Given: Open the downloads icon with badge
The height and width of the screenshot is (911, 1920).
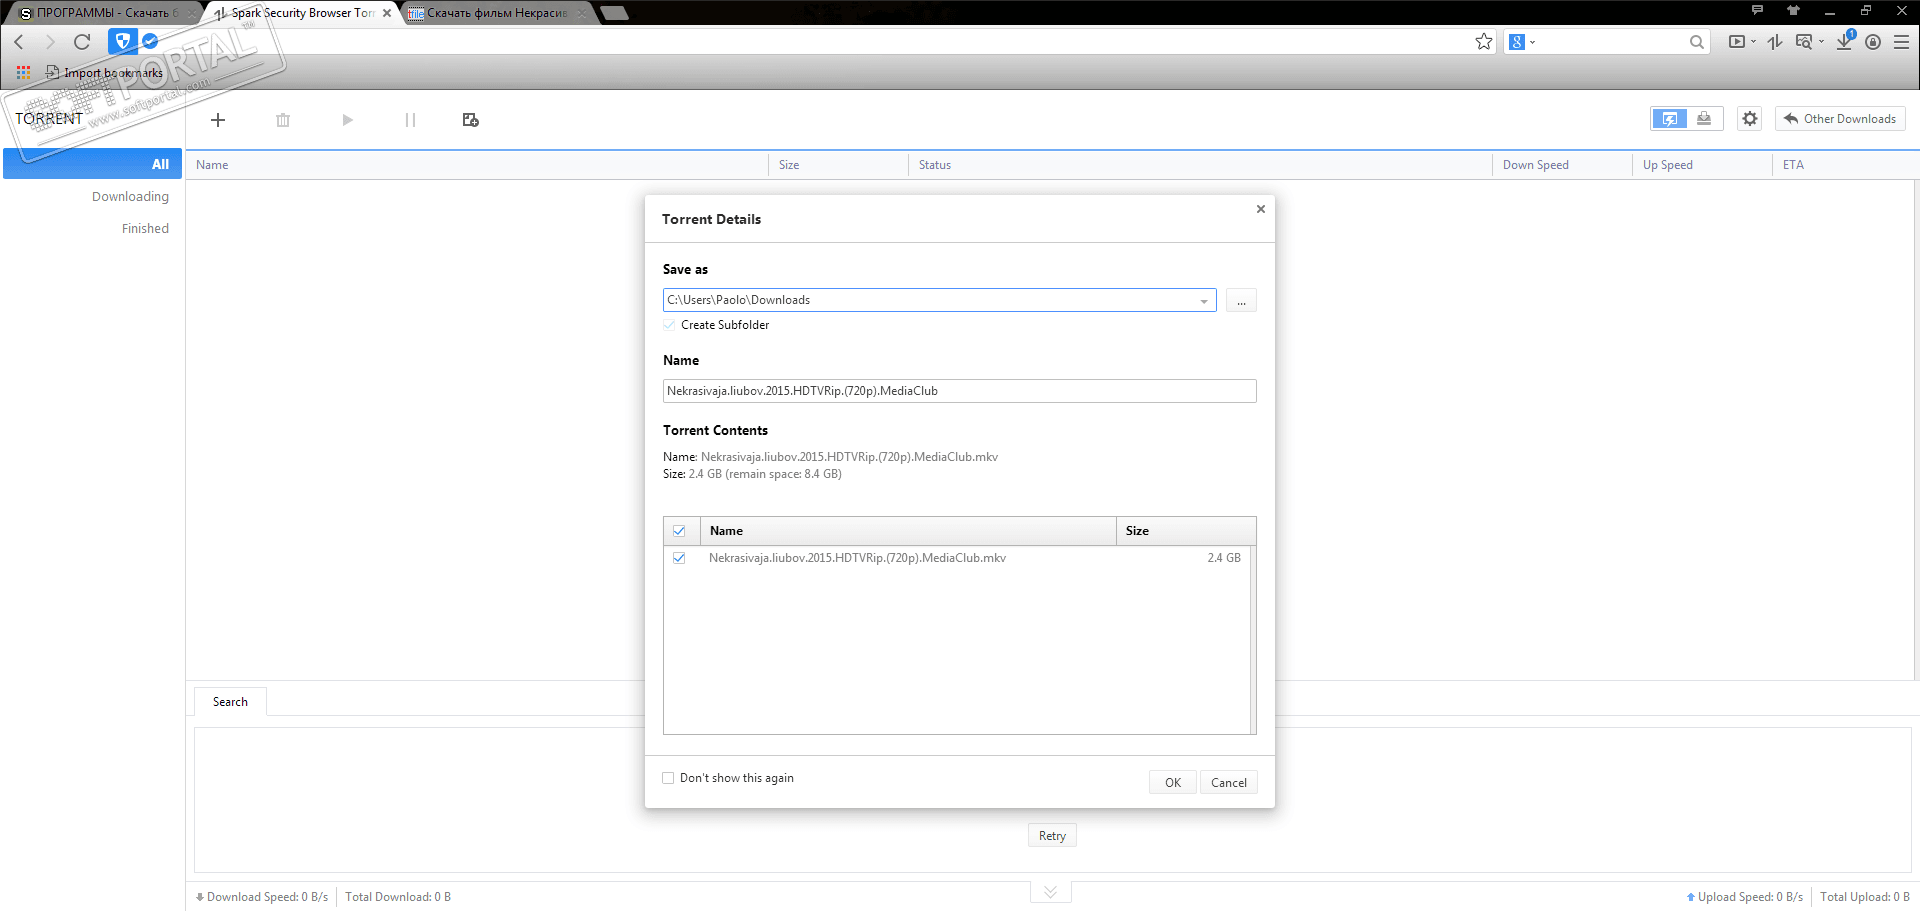Looking at the screenshot, I should point(1845,41).
